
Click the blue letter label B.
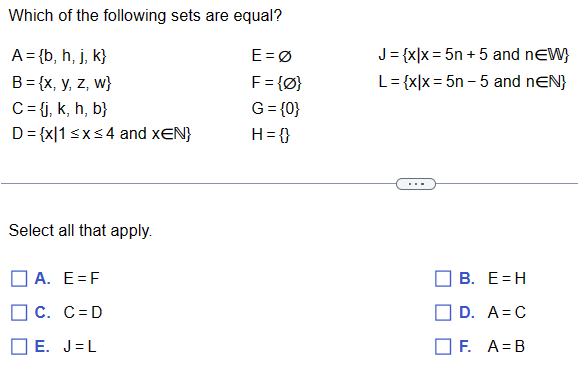[x=467, y=278]
